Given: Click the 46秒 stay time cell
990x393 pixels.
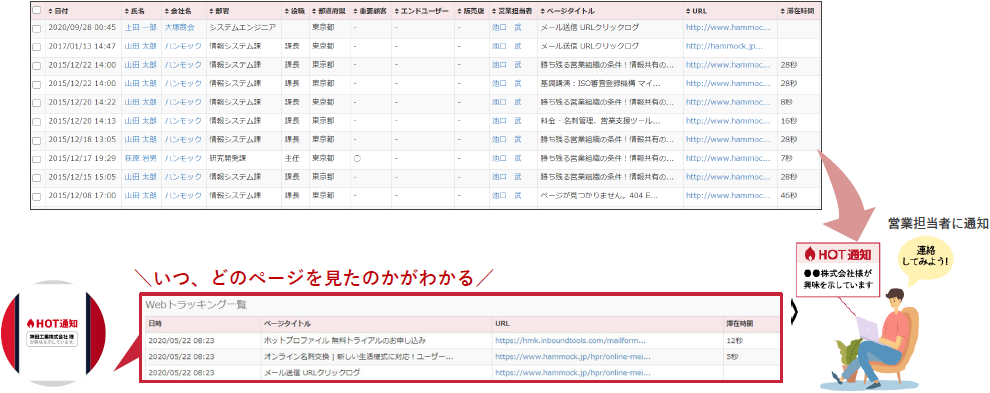Looking at the screenshot, I should pyautogui.click(x=789, y=195).
